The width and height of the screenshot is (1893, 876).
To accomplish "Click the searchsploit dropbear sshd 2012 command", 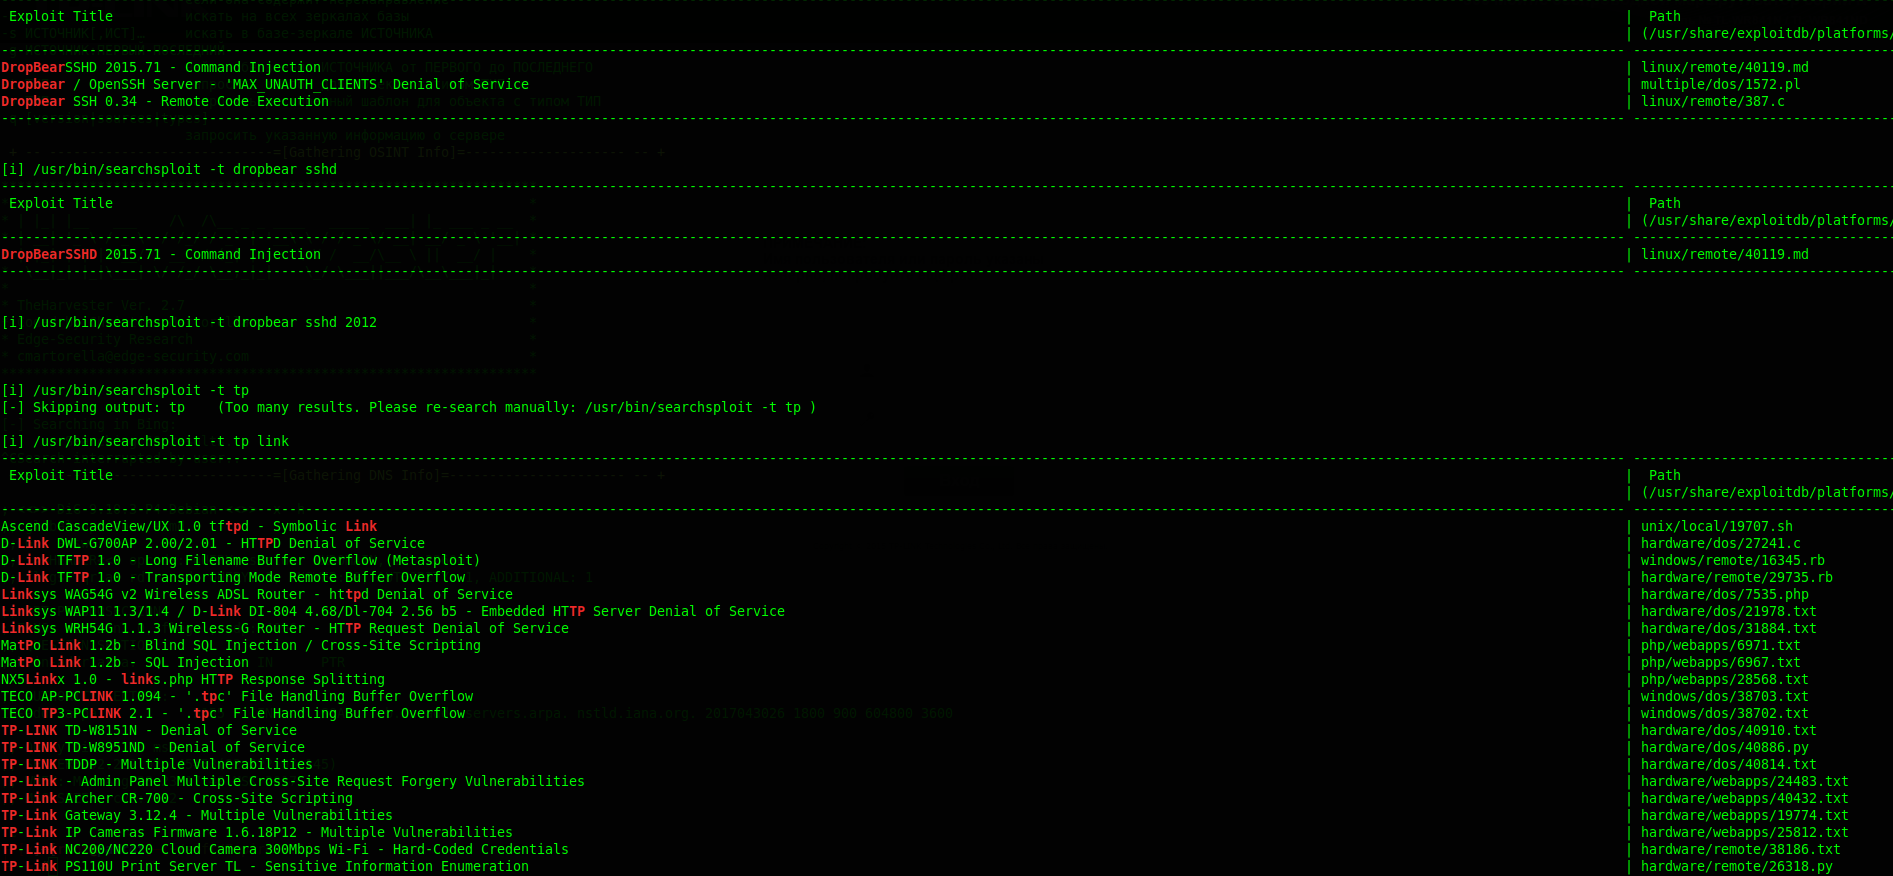I will [x=190, y=322].
